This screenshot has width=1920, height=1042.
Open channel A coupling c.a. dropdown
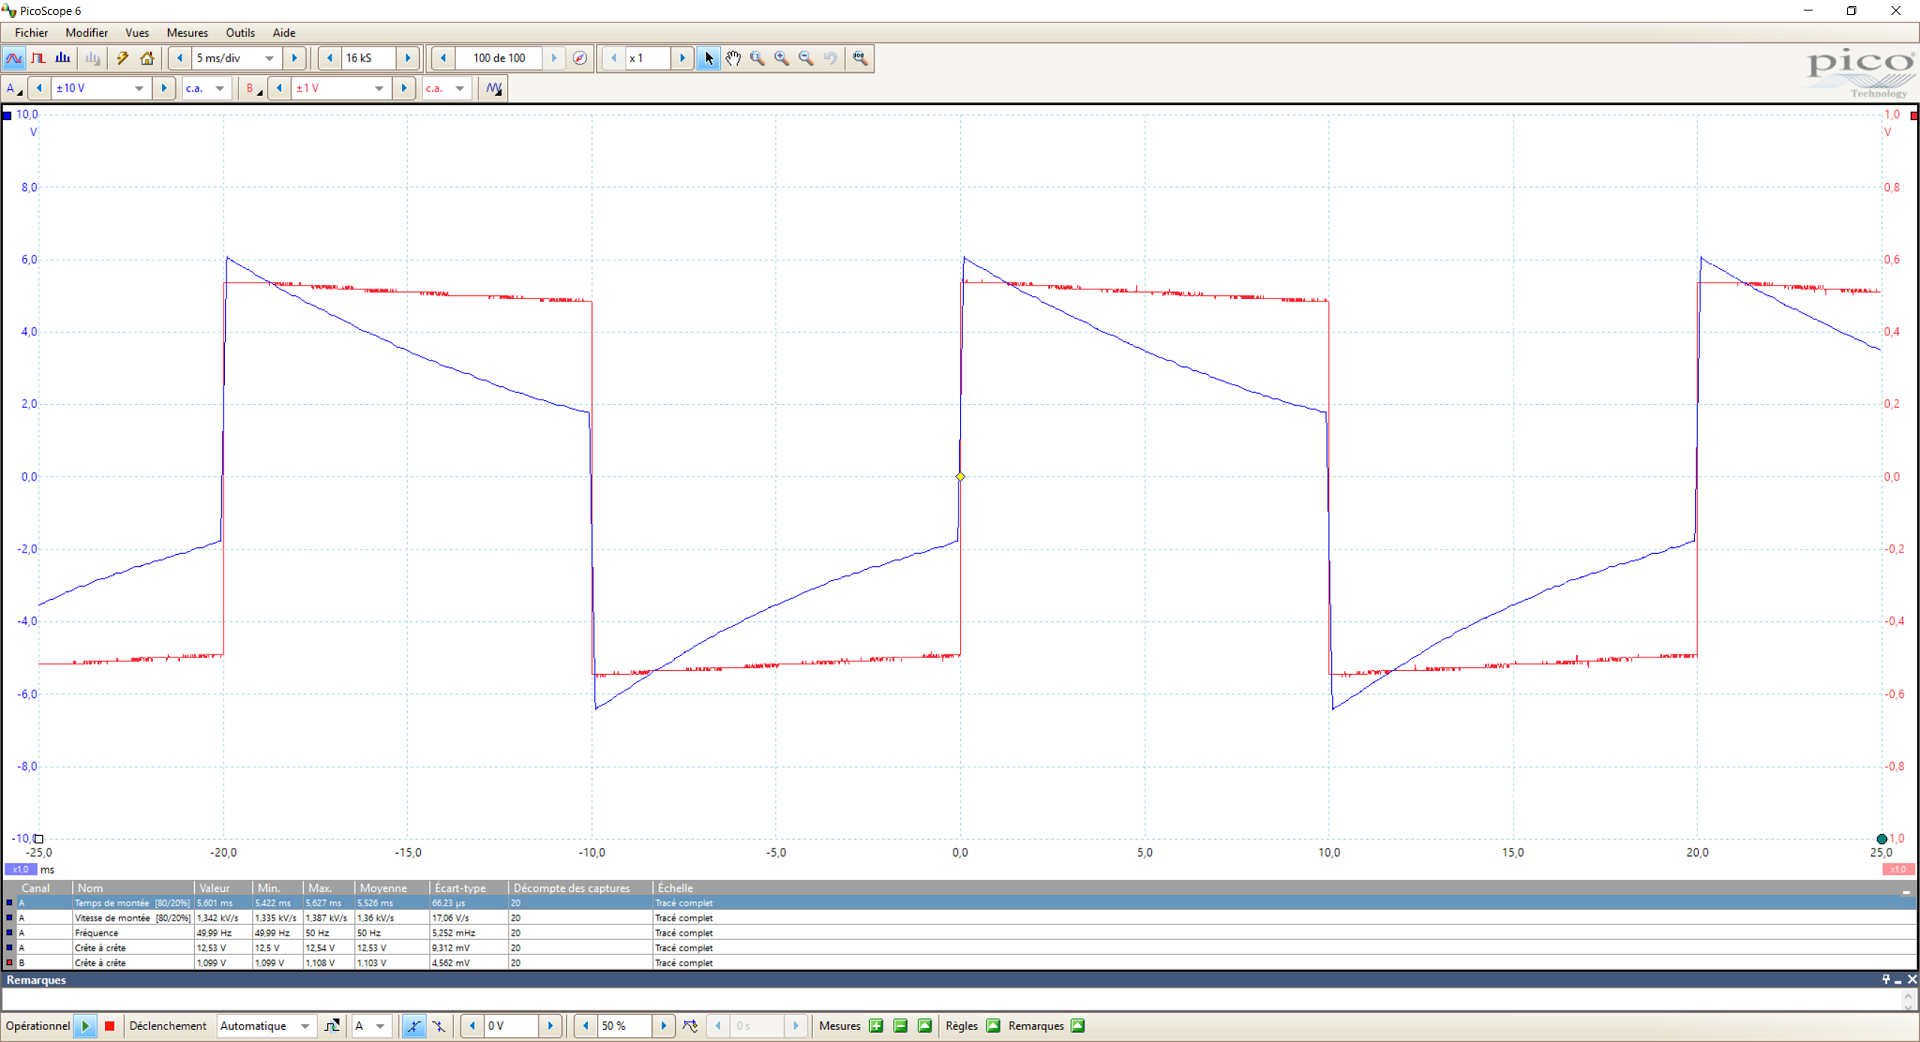[x=205, y=89]
